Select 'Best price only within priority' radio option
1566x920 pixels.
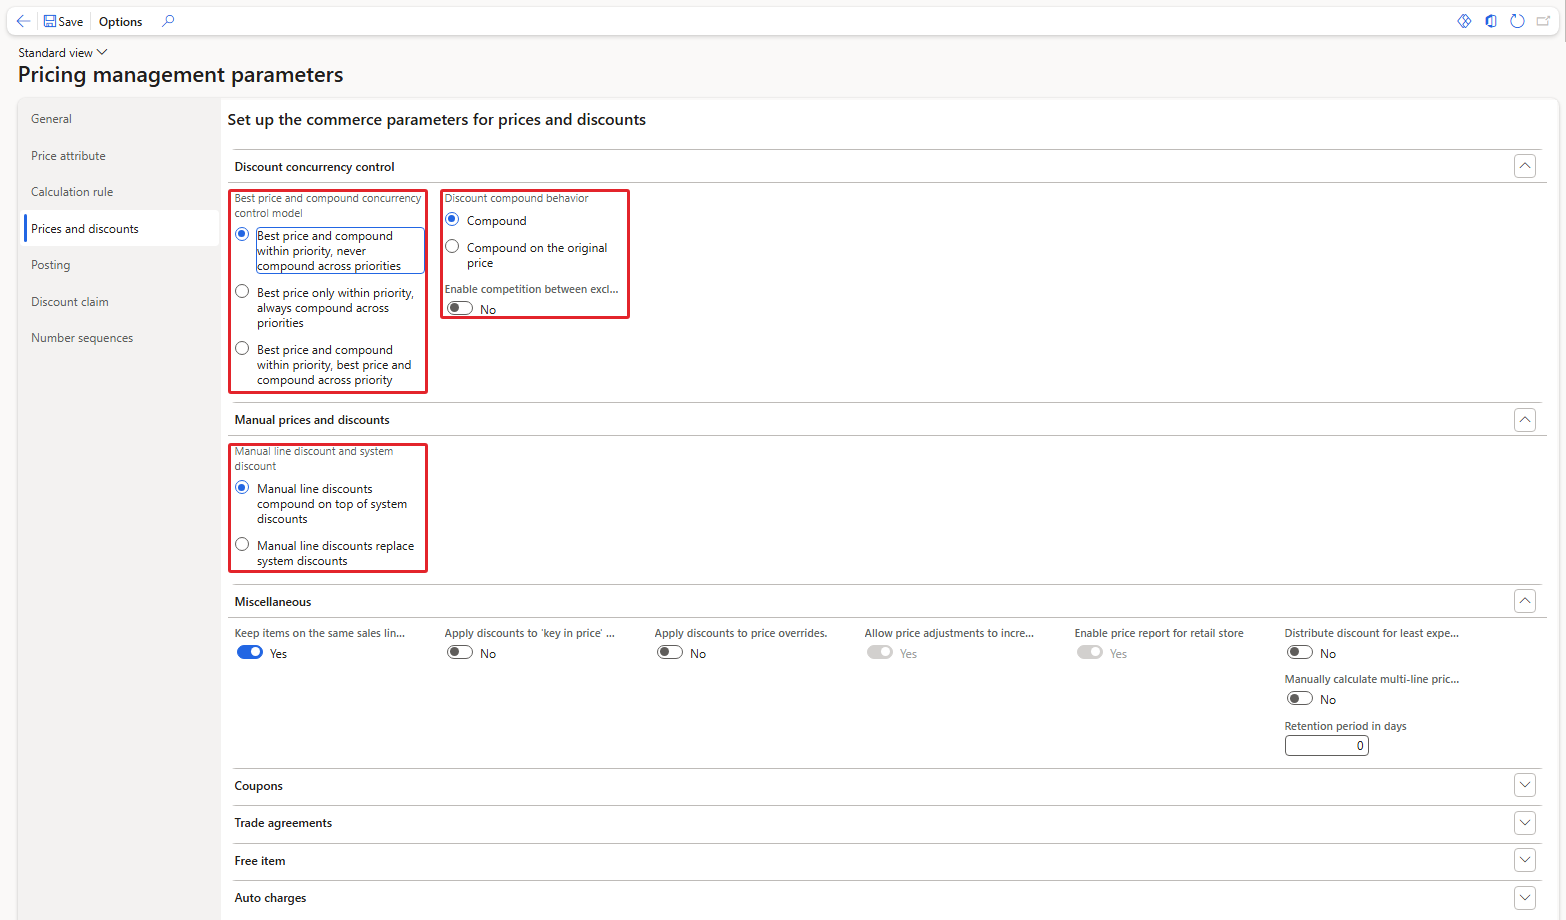pos(242,291)
